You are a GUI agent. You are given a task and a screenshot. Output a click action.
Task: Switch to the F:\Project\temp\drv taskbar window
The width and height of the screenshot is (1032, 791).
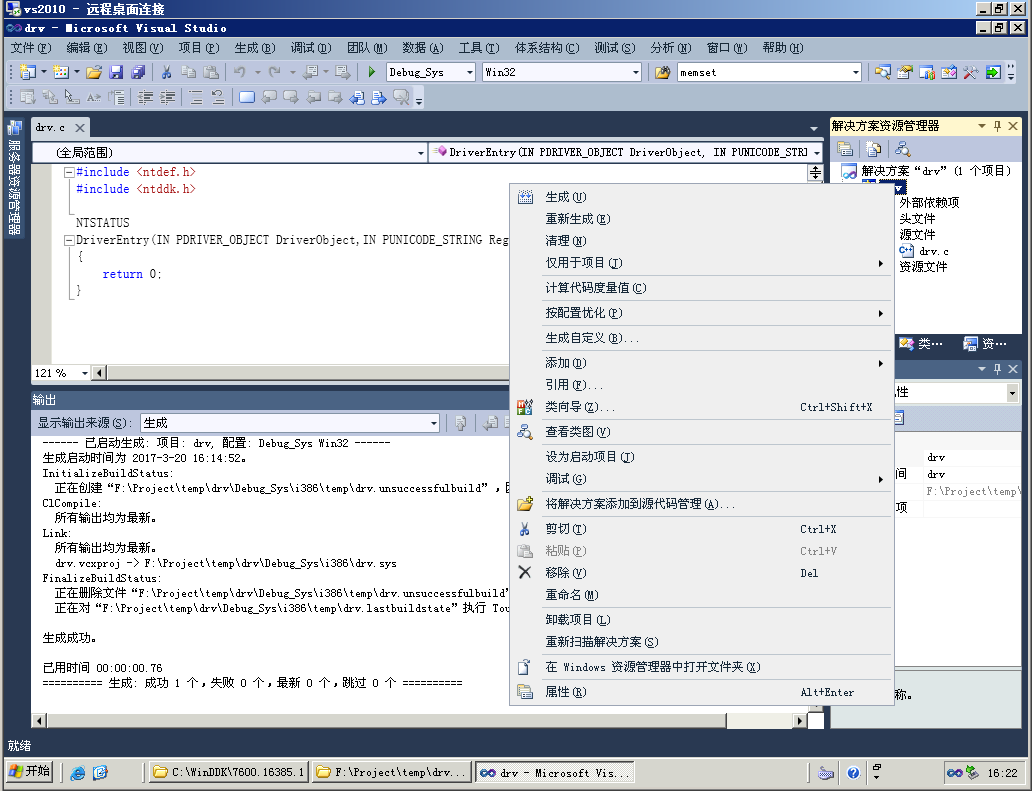pos(392,773)
